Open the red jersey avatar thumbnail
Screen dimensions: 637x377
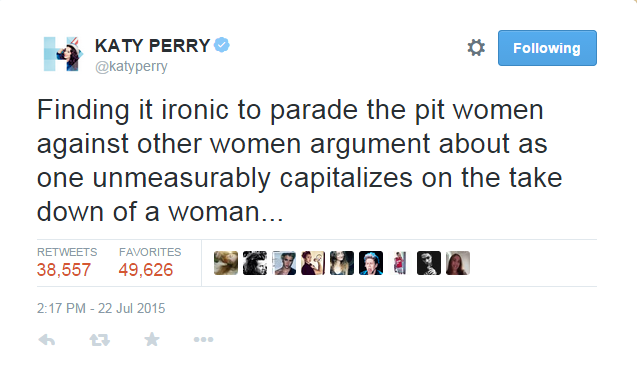400,263
